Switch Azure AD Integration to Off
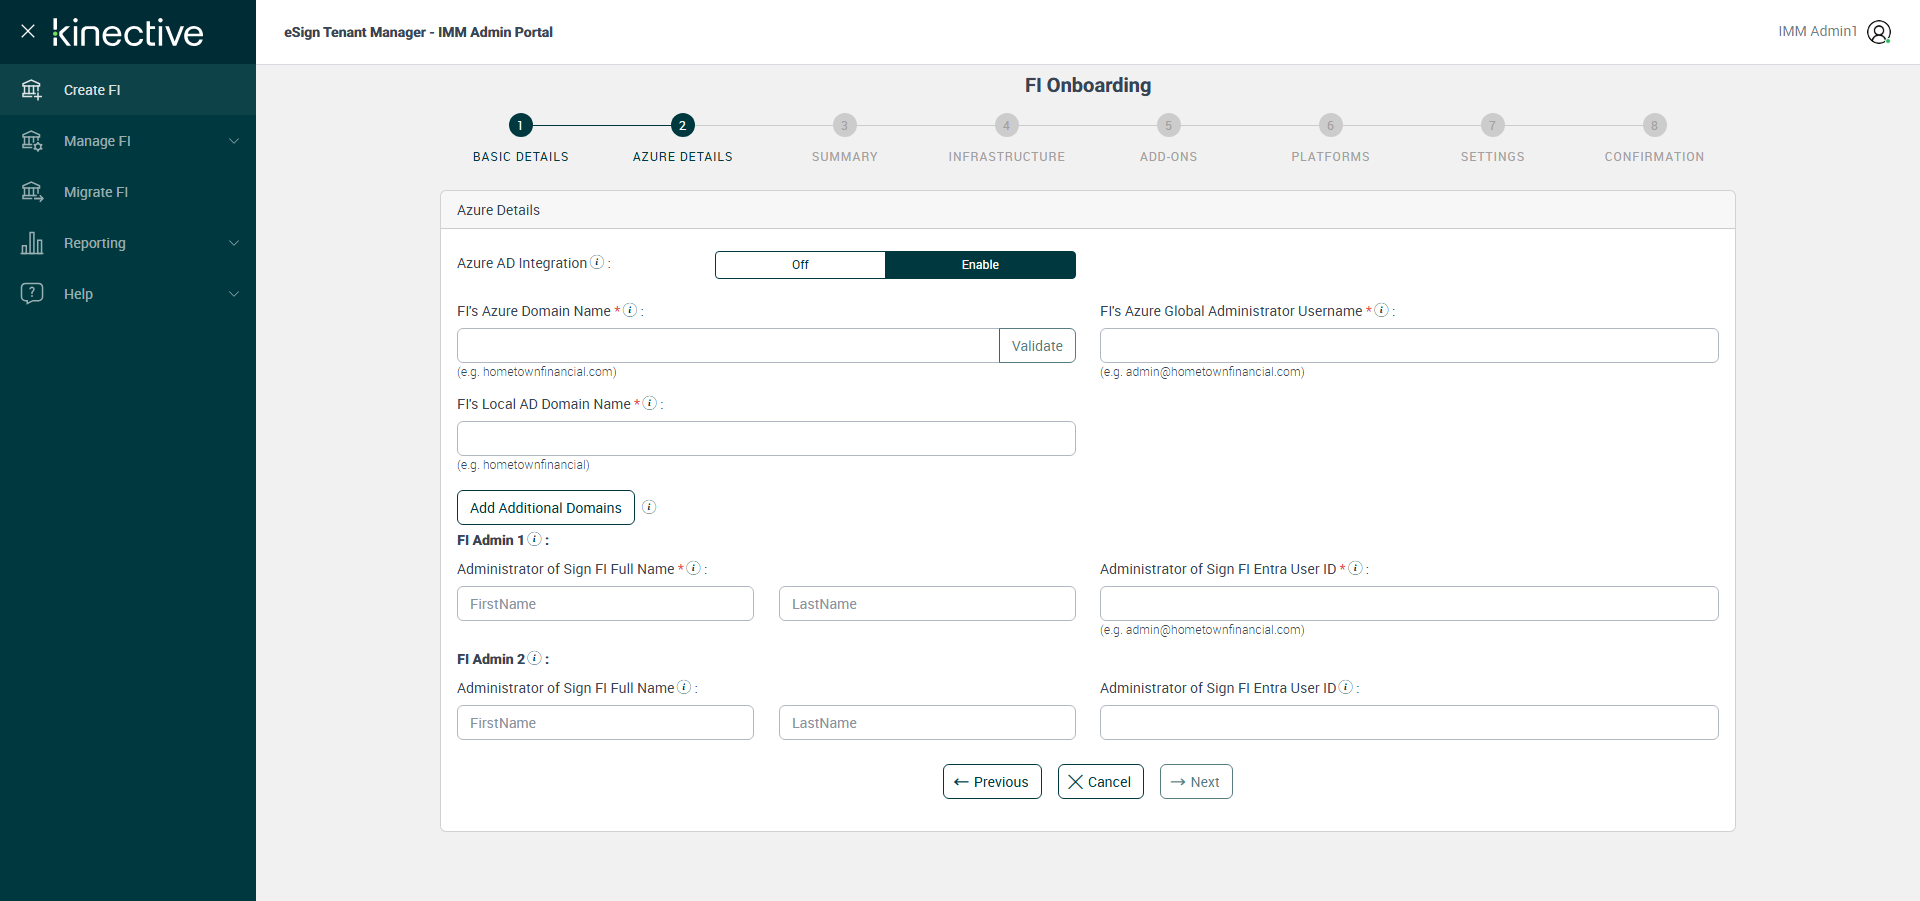The image size is (1920, 901). (x=800, y=265)
